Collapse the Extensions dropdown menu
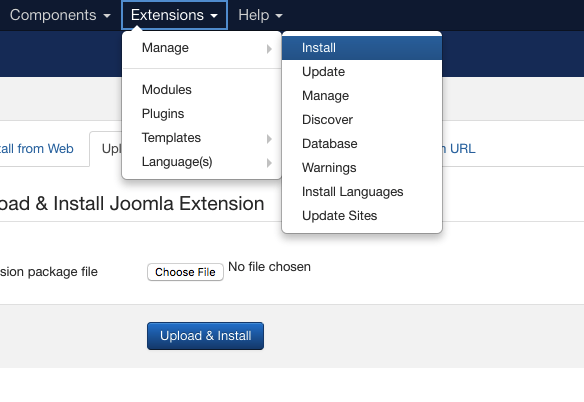 tap(174, 15)
